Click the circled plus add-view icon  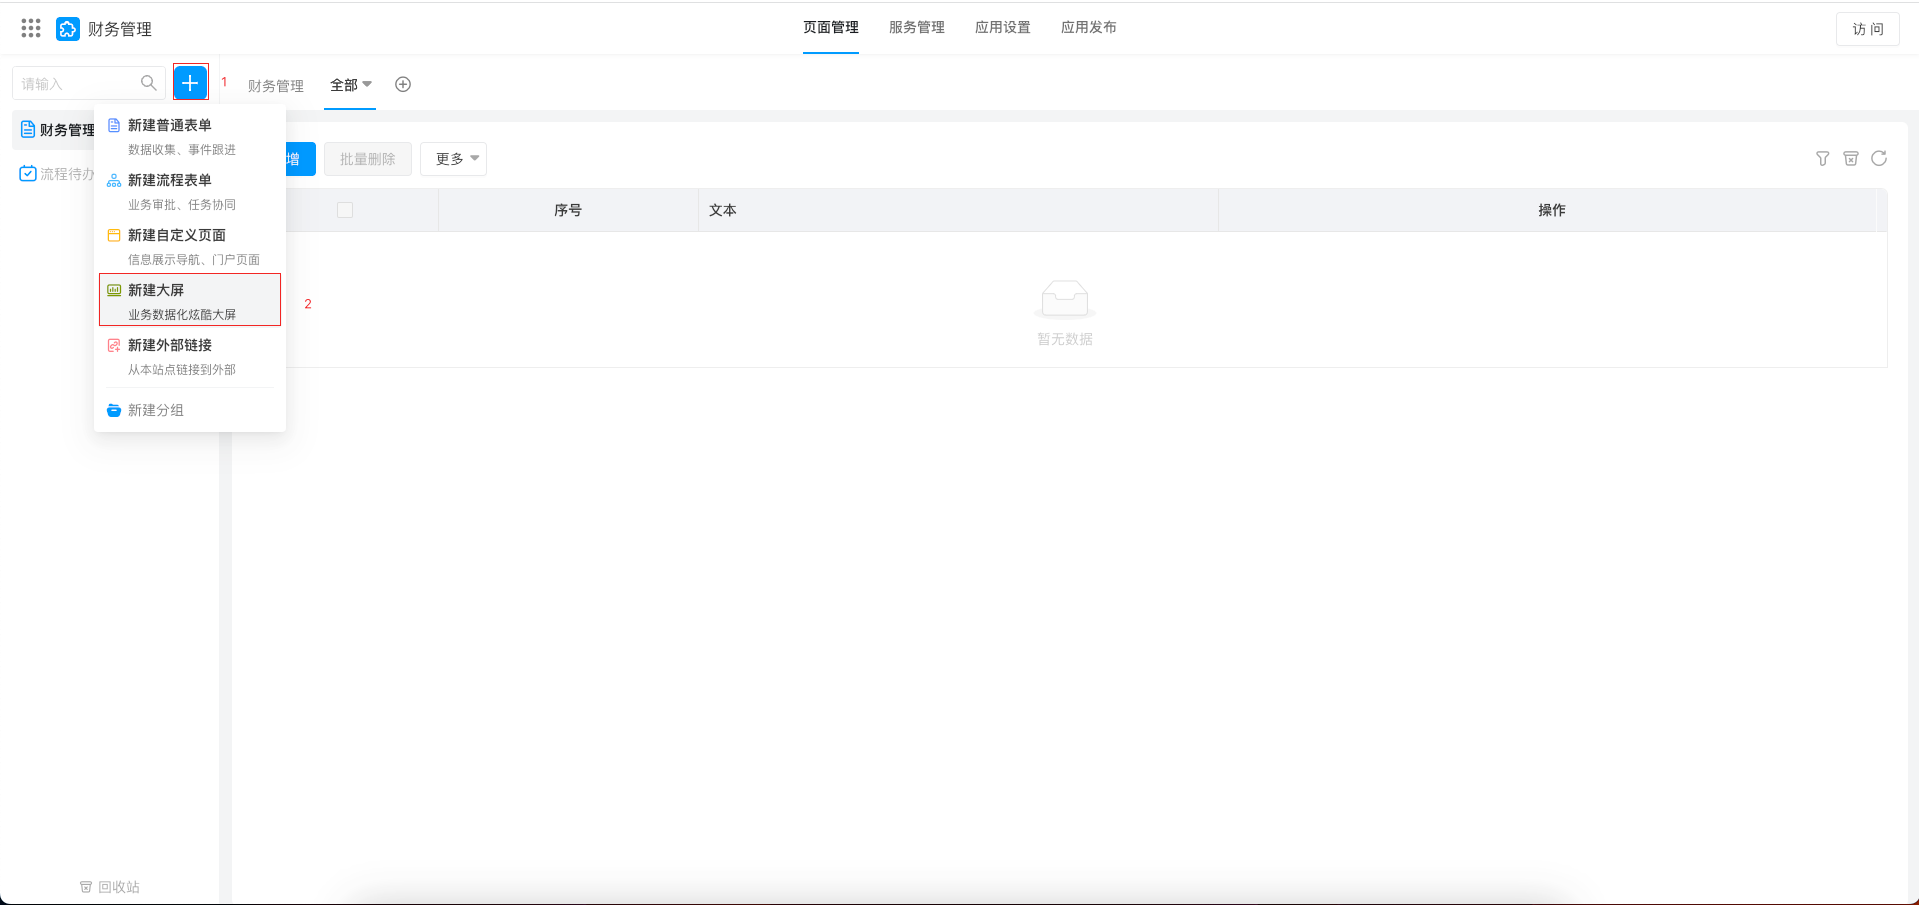point(403,85)
